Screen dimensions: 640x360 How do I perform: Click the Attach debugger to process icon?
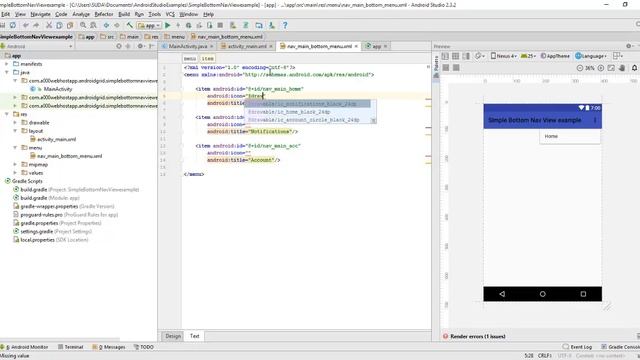[x=209, y=25]
